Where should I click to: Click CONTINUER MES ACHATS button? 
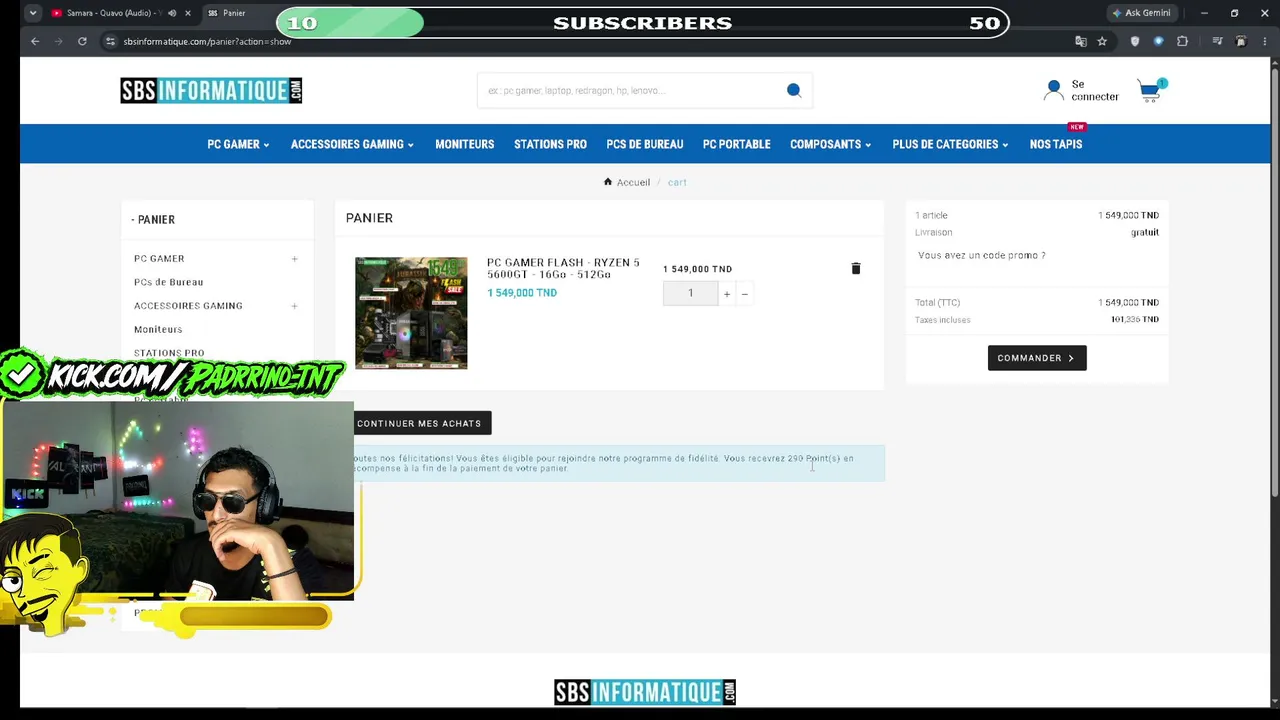[x=419, y=423]
